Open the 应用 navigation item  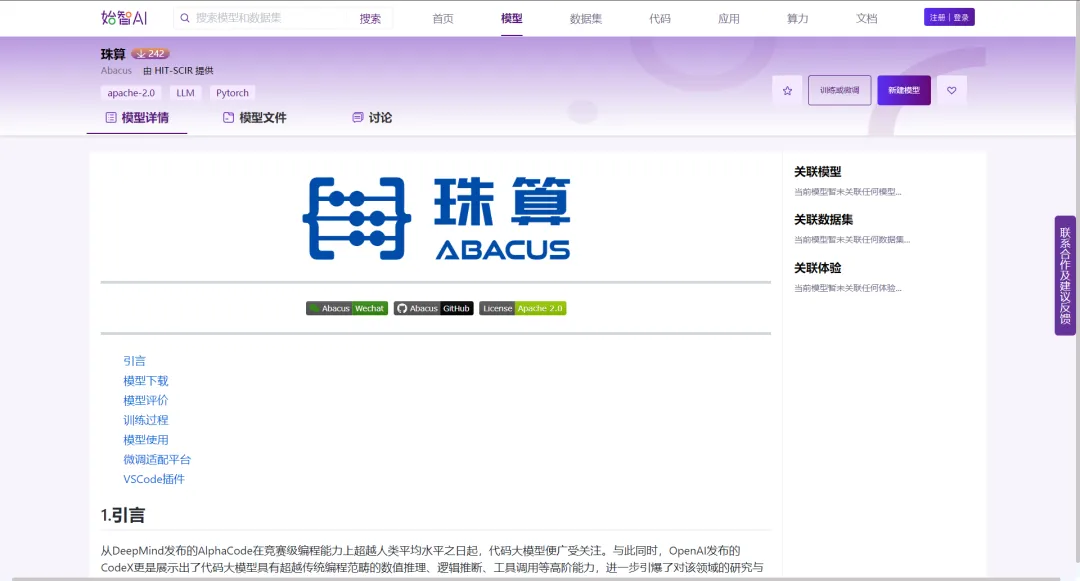click(729, 19)
